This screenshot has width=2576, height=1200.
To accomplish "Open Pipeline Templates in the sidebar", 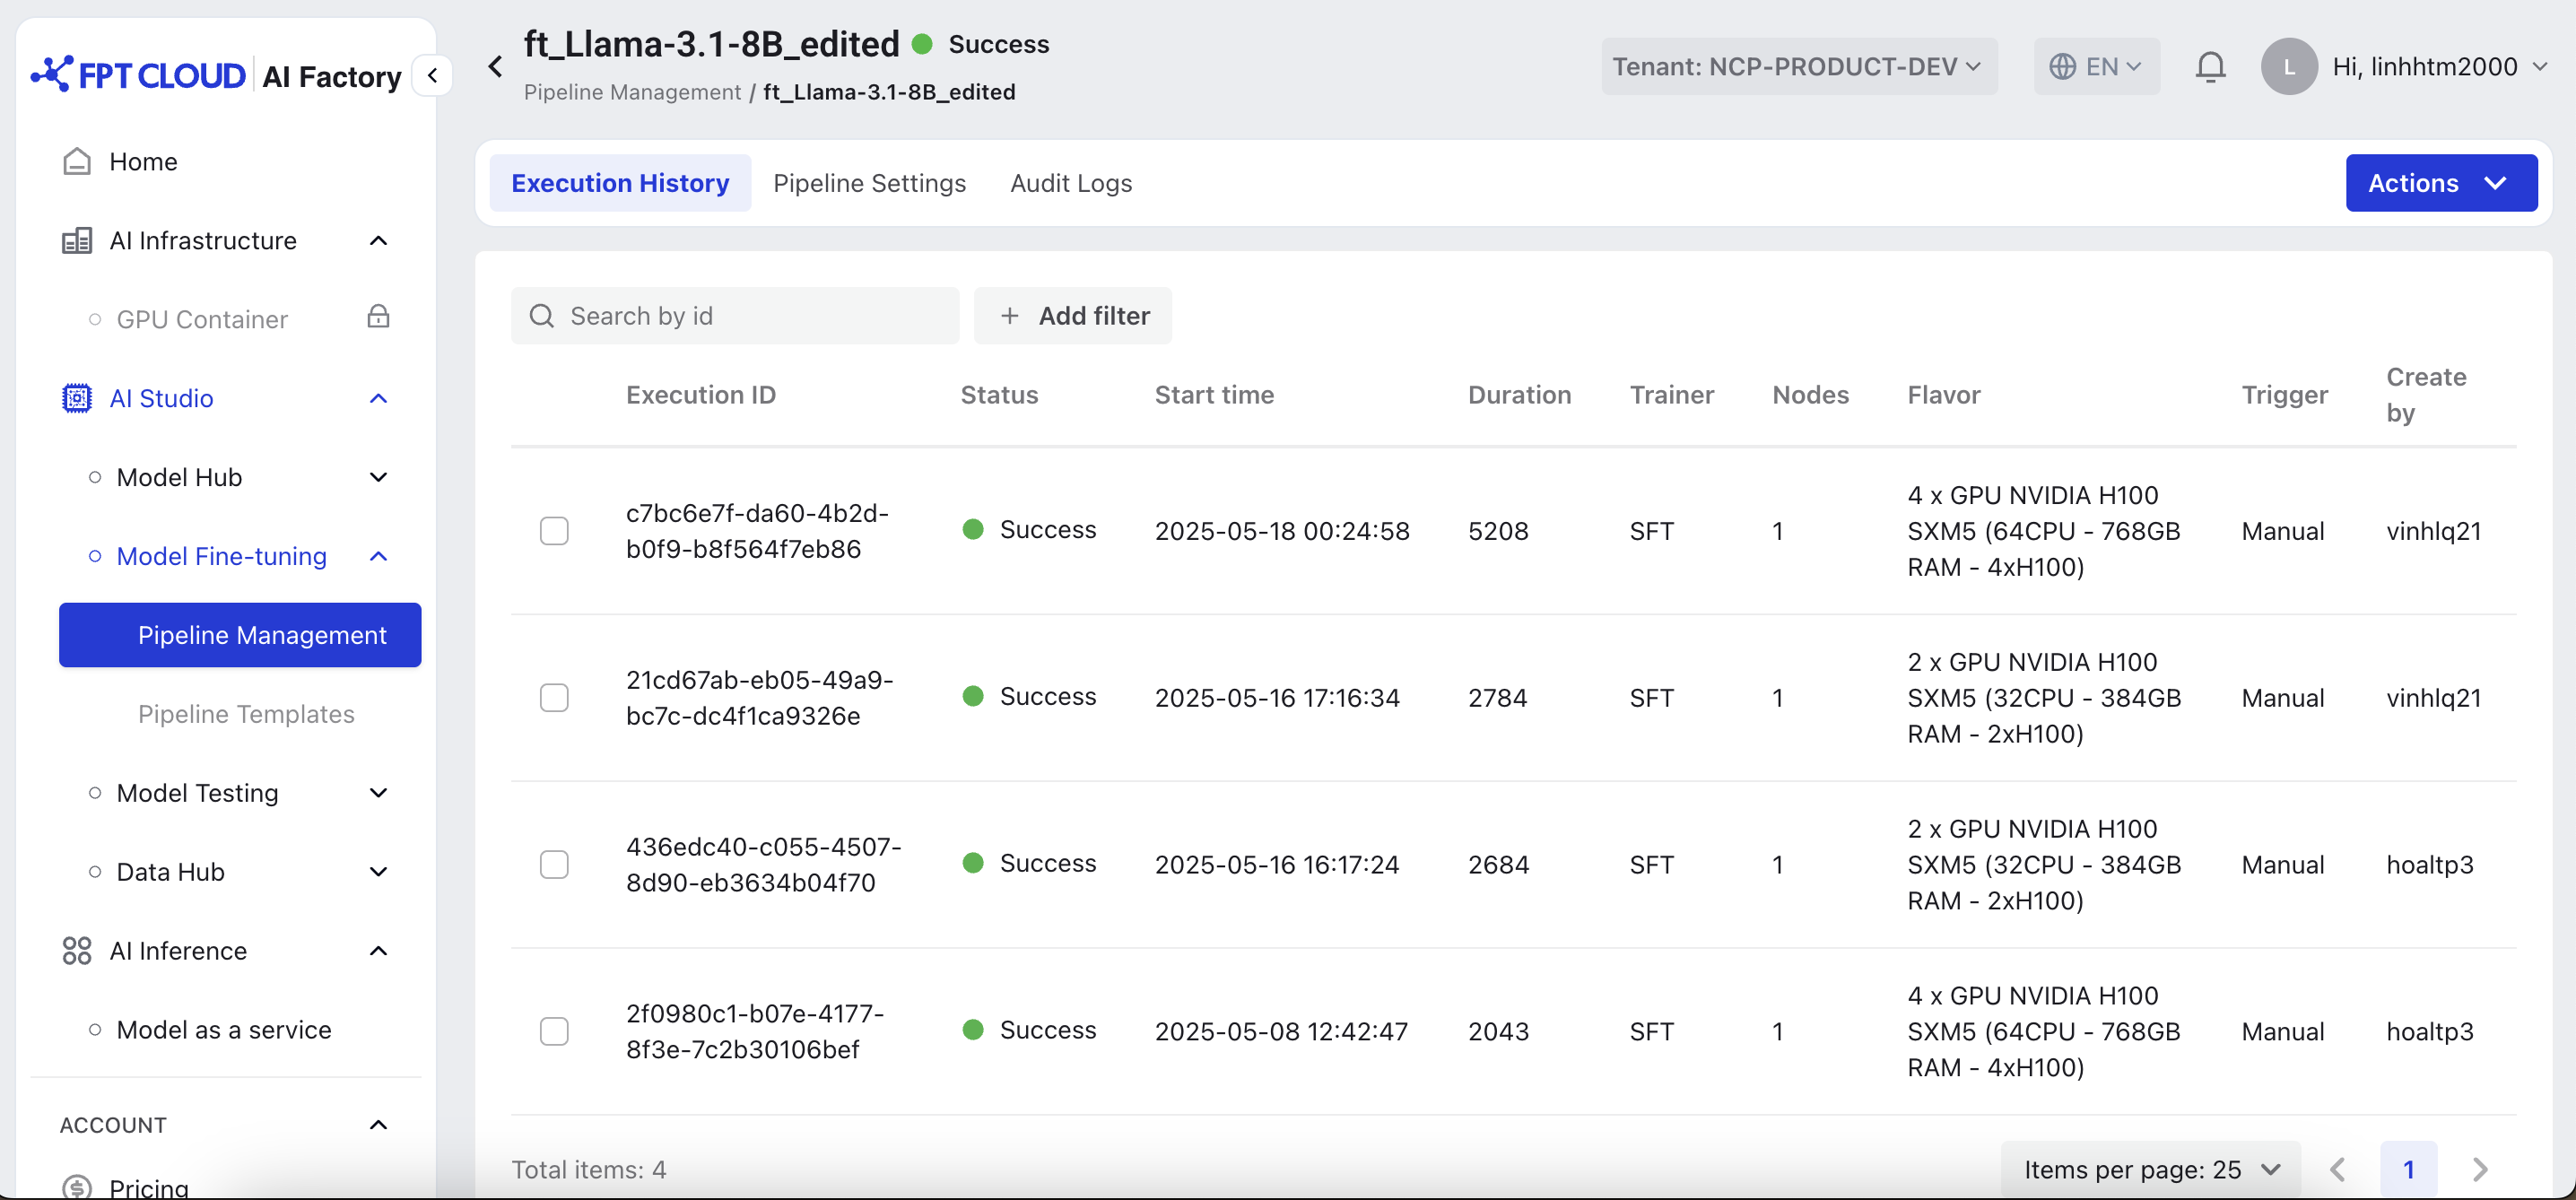I will pyautogui.click(x=246, y=714).
